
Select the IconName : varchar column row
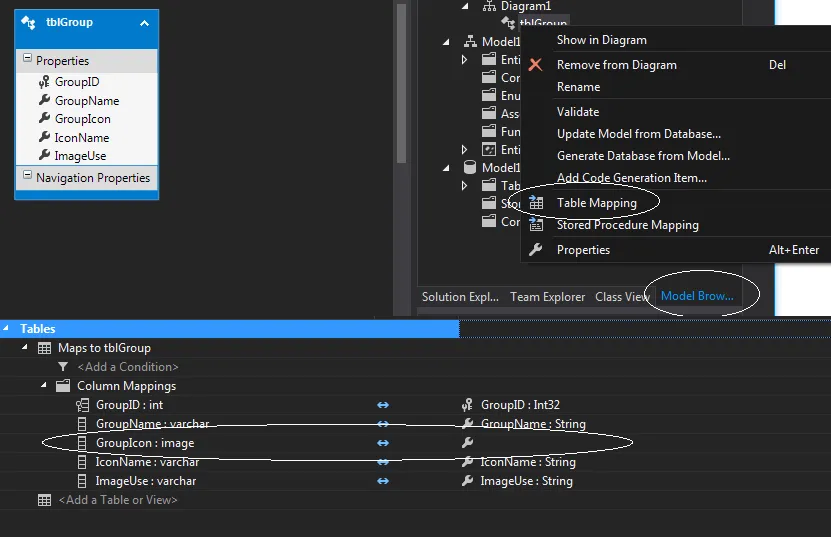(147, 462)
